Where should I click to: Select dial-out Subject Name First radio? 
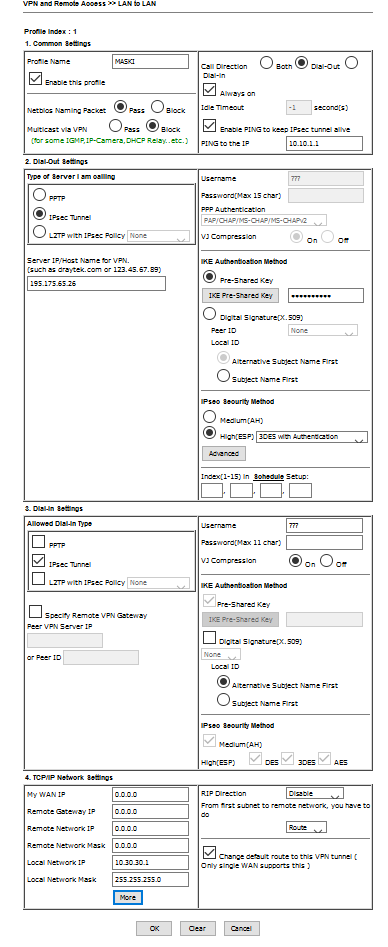coord(223,376)
